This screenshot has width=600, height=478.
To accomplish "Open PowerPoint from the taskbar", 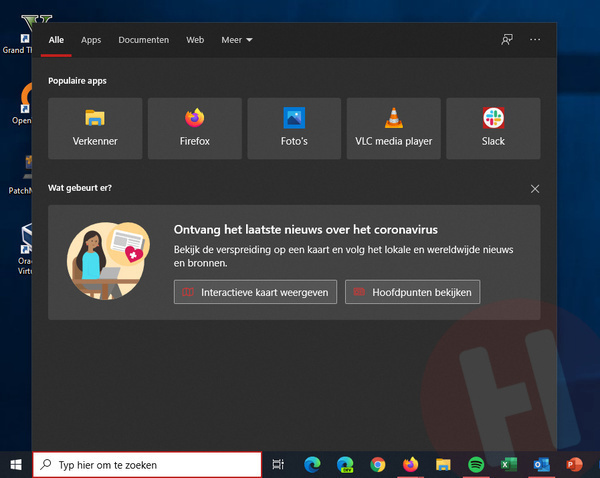I will coord(574,465).
